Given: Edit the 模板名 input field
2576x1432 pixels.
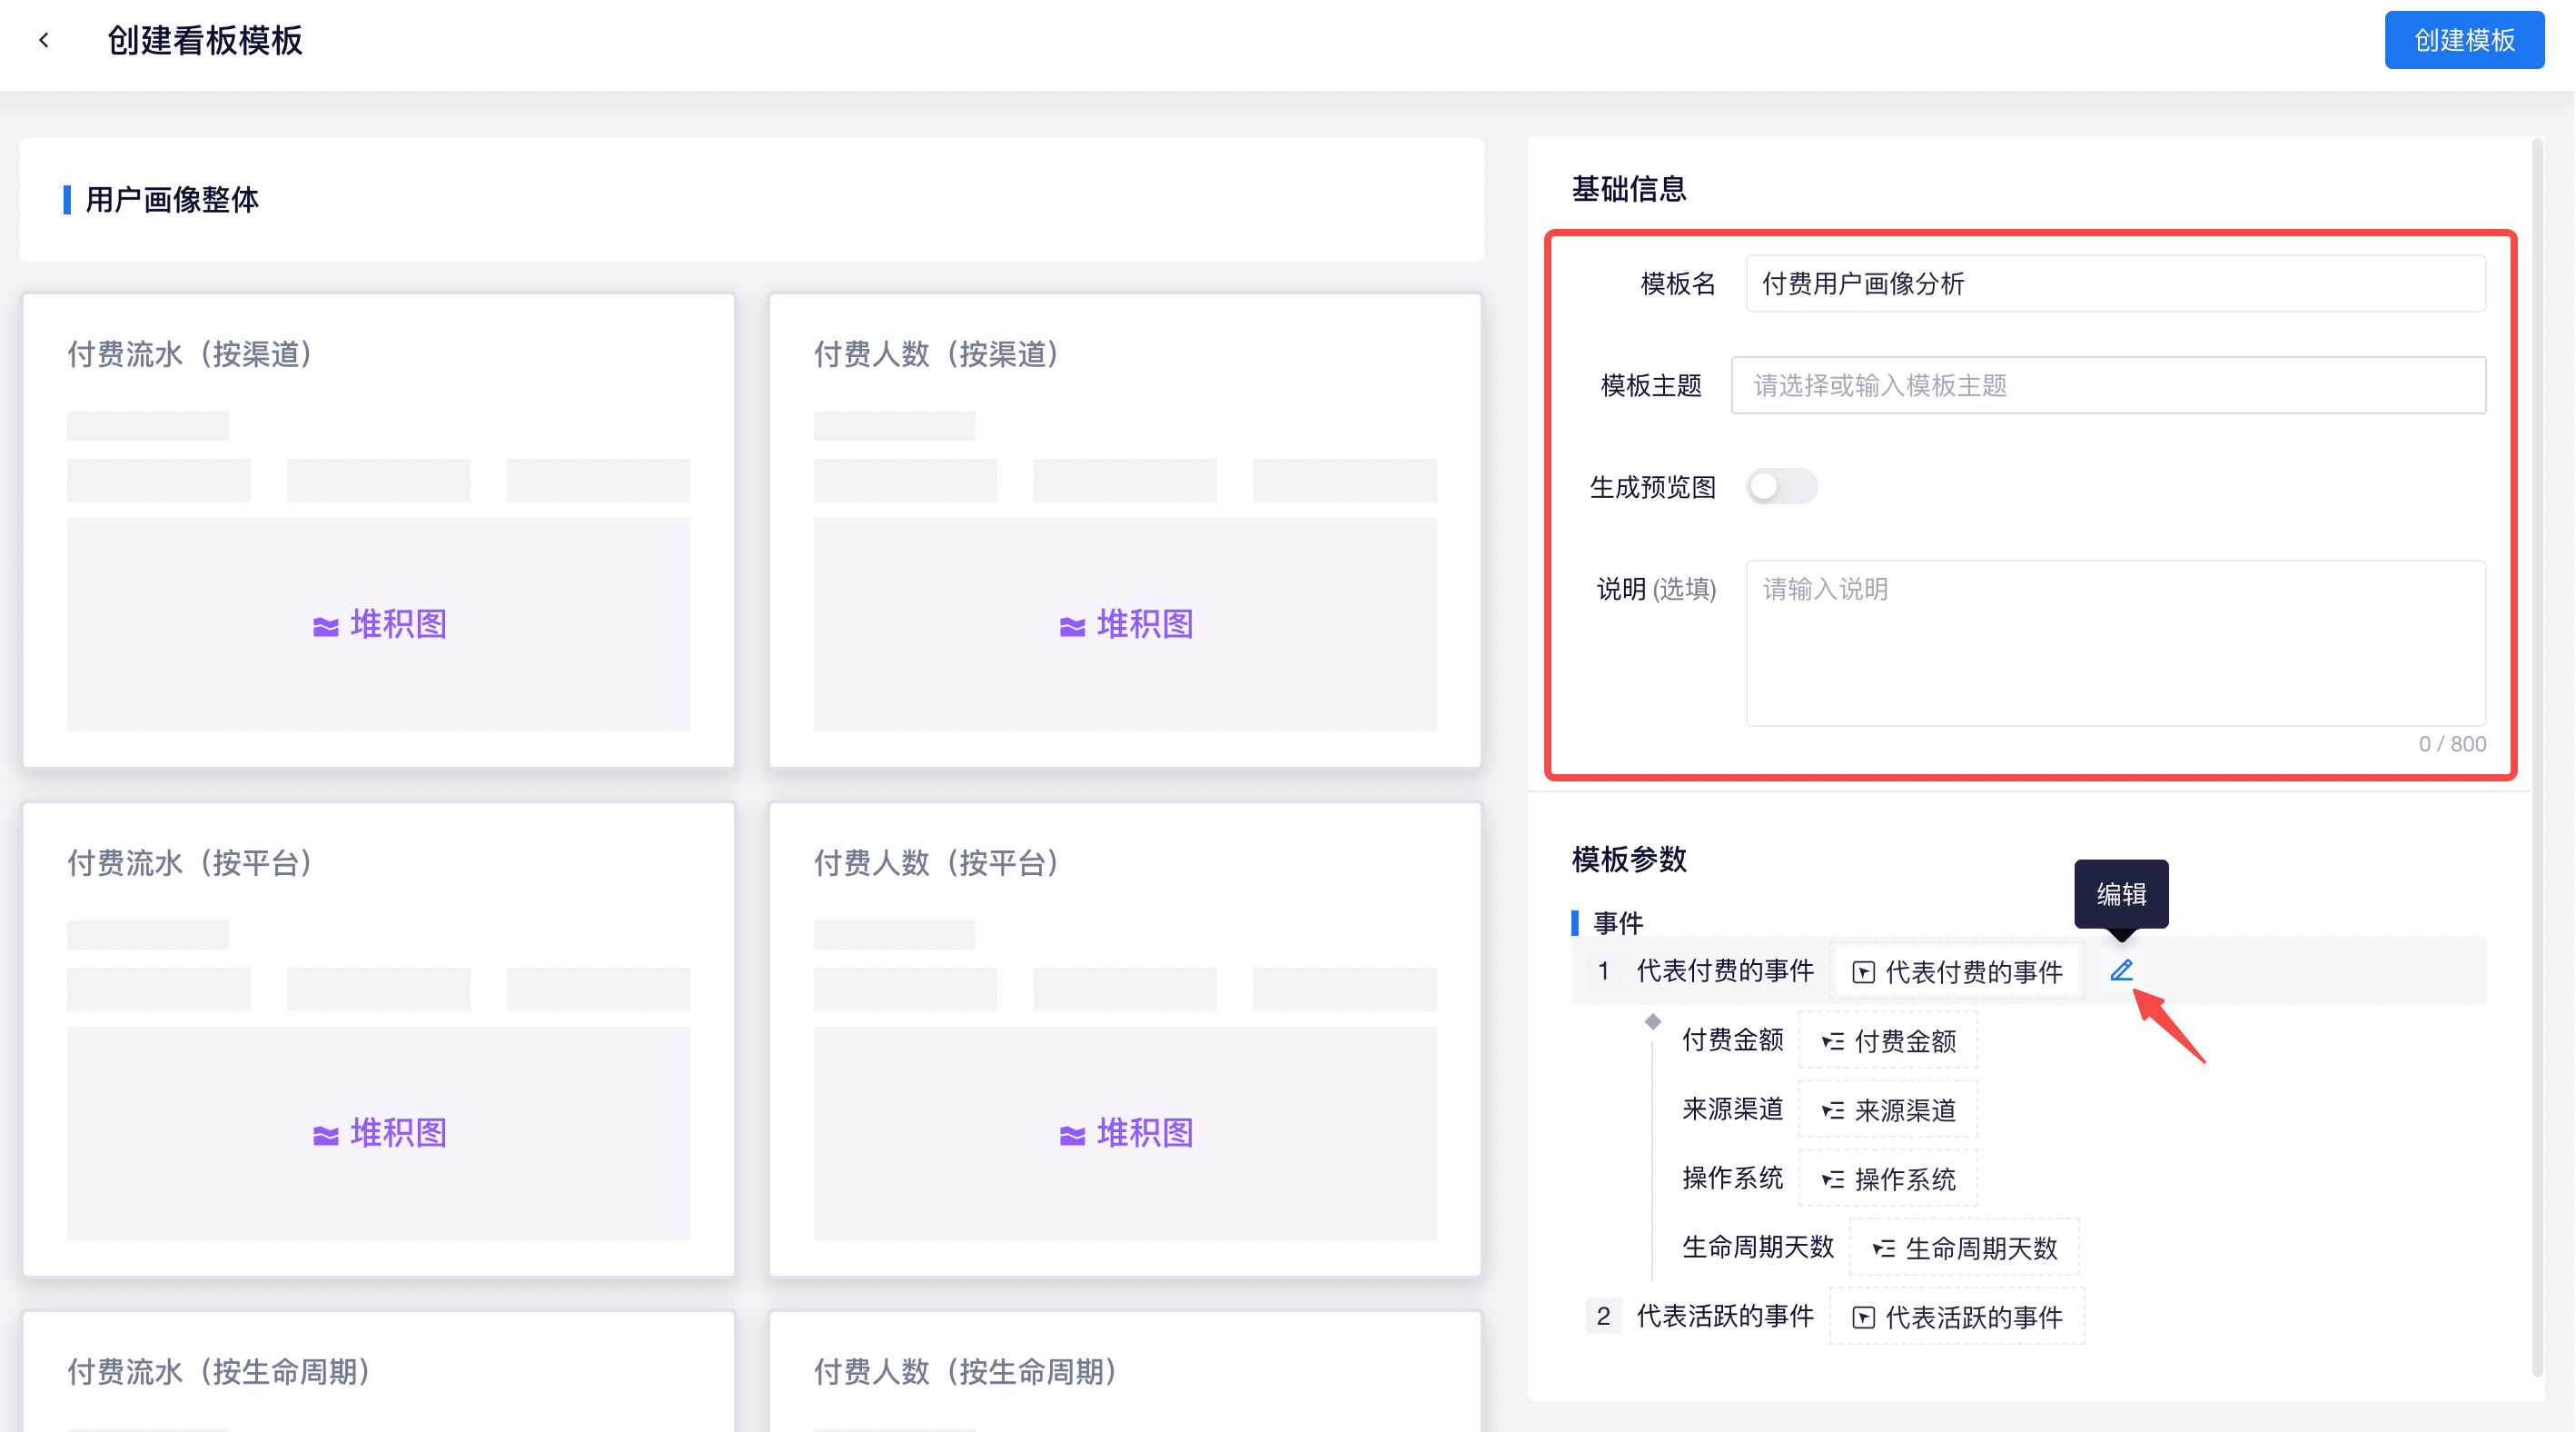Looking at the screenshot, I should [2115, 284].
